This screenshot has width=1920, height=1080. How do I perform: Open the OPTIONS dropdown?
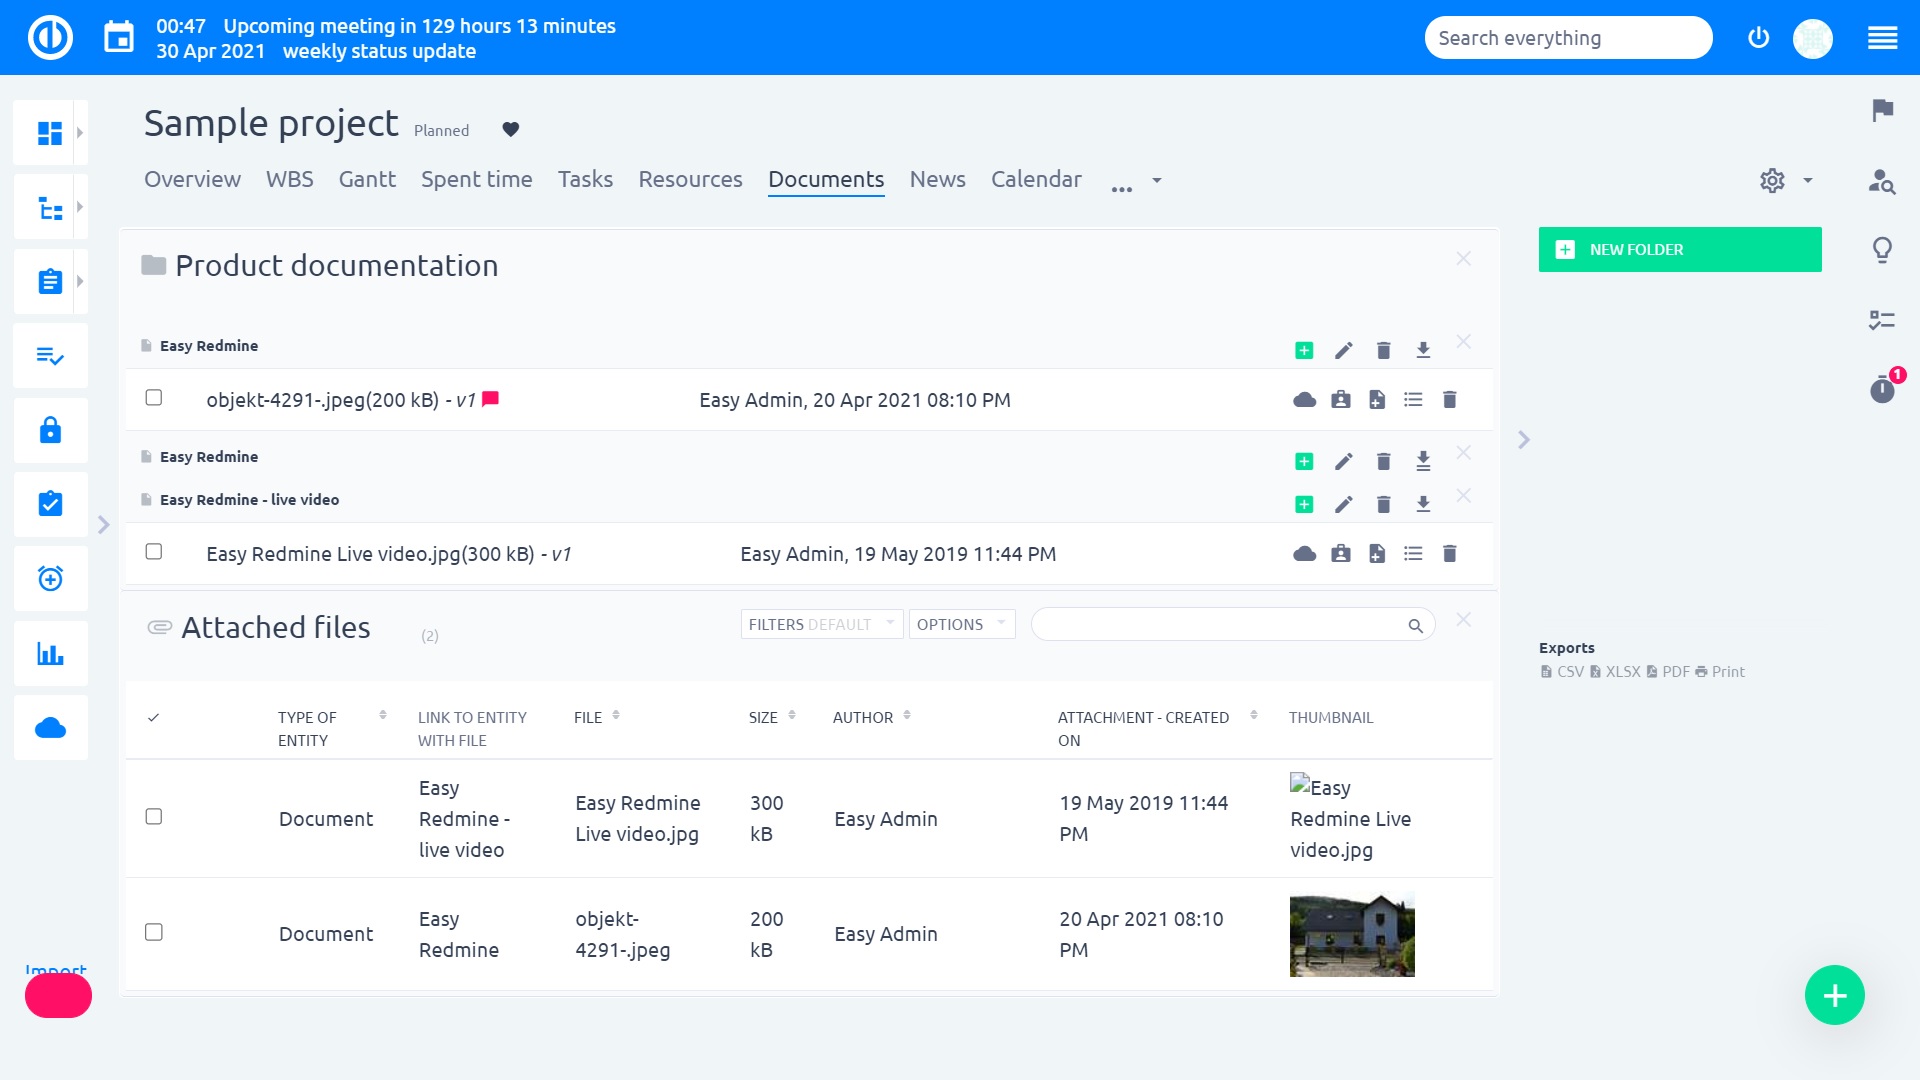pos(961,624)
